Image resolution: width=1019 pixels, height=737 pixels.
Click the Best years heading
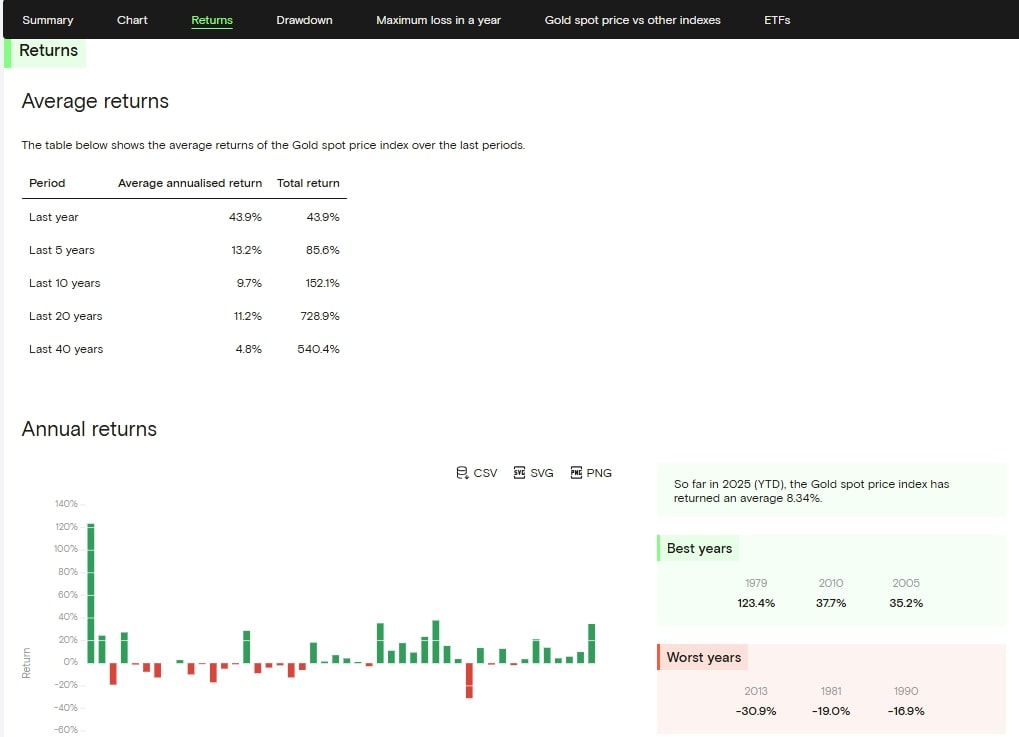click(x=699, y=549)
